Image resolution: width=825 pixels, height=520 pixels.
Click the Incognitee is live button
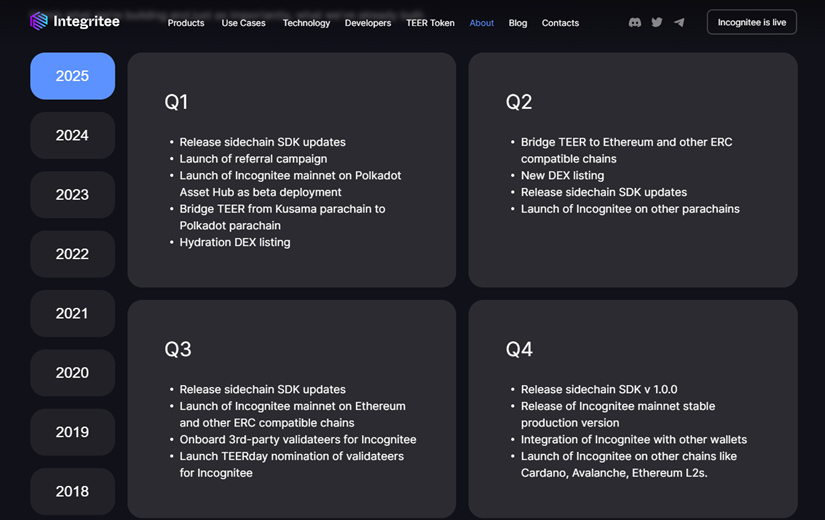[752, 22]
